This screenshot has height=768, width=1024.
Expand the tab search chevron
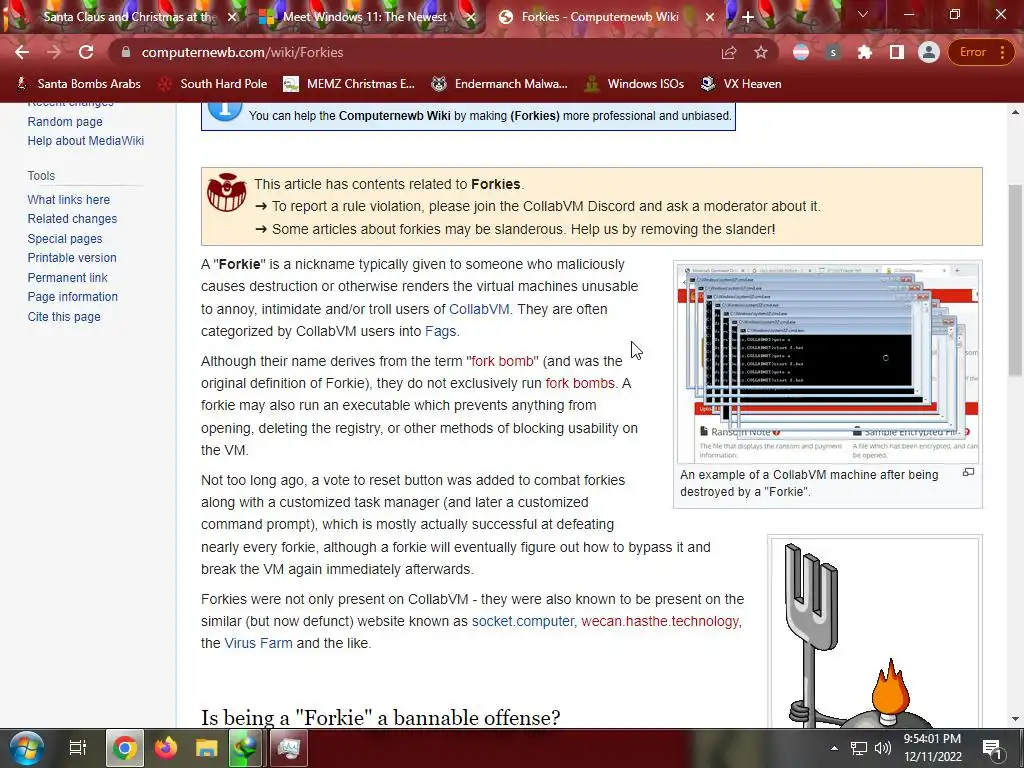tap(863, 14)
